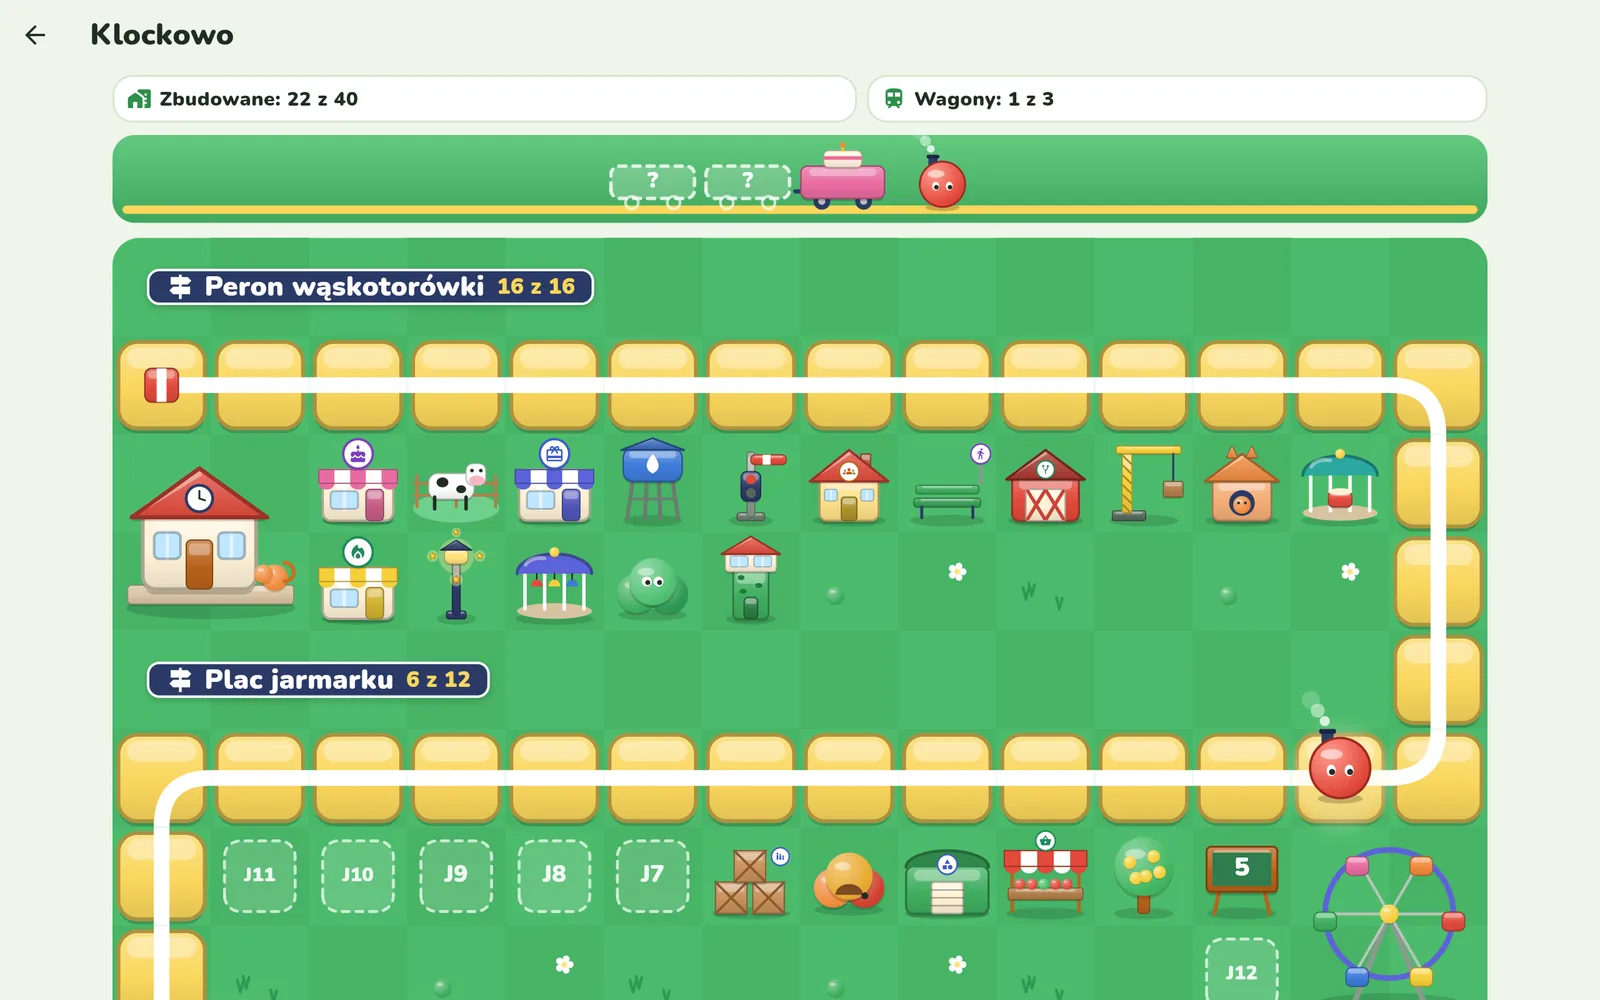Select the Ferris wheel
1600x1000 pixels.
point(1389,923)
